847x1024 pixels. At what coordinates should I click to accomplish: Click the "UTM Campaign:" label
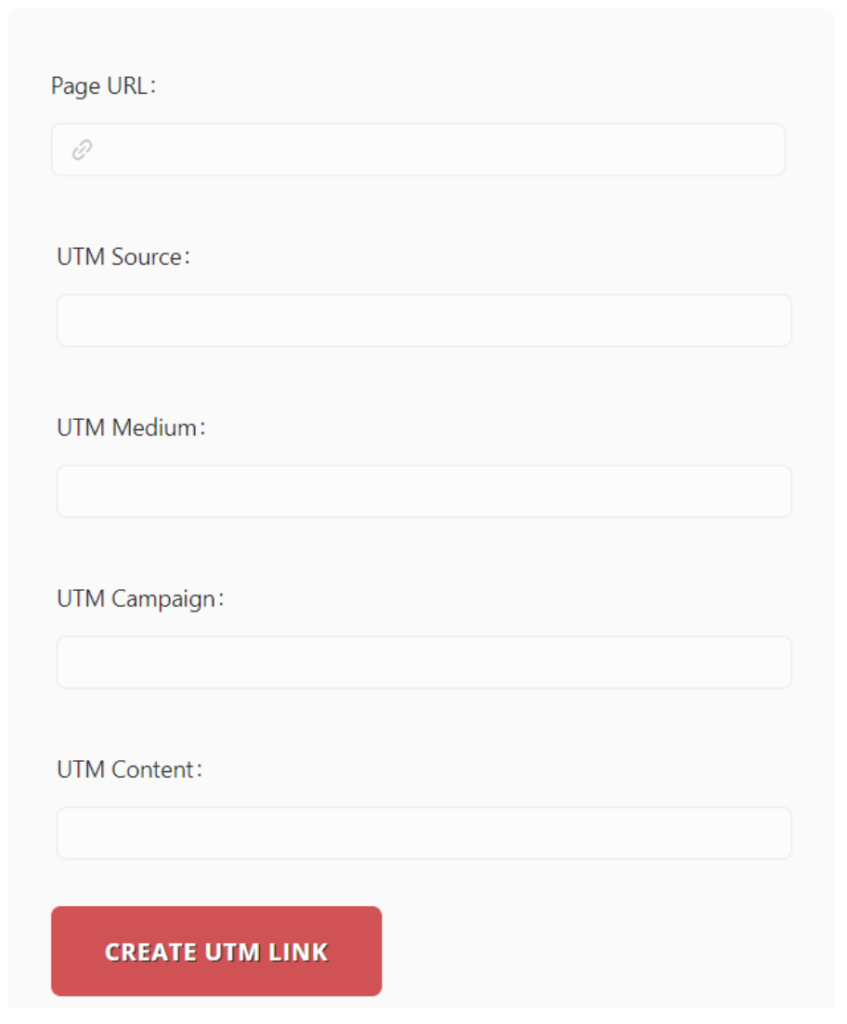tap(140, 599)
